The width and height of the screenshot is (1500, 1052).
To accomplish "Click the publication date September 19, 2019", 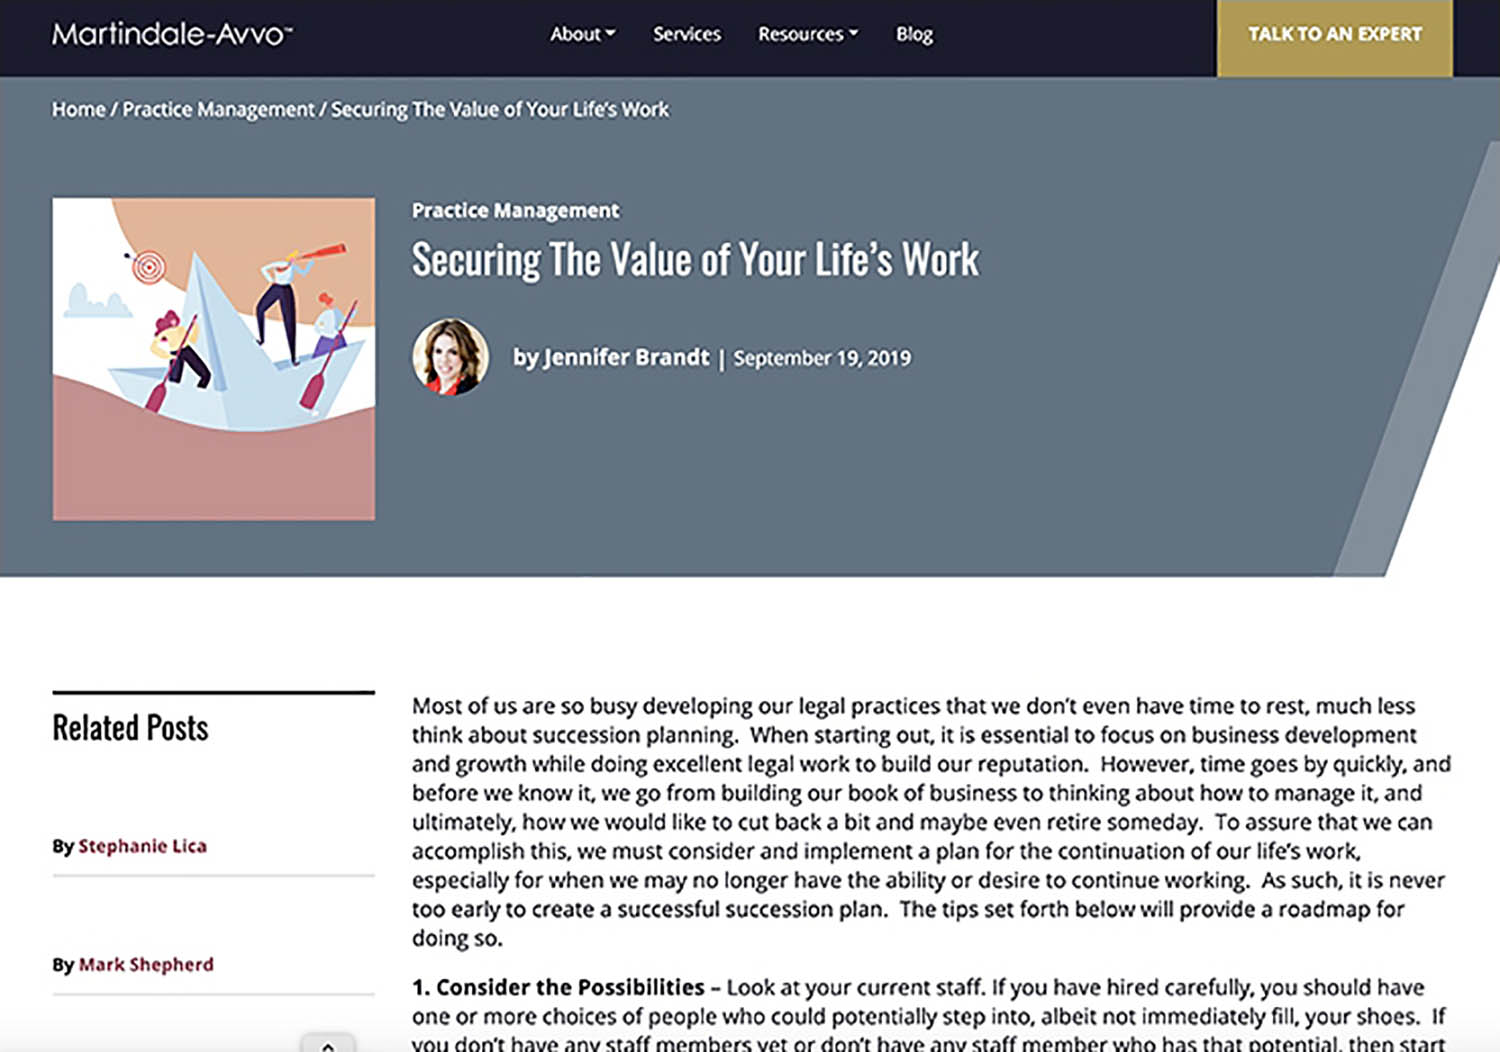I will point(822,357).
